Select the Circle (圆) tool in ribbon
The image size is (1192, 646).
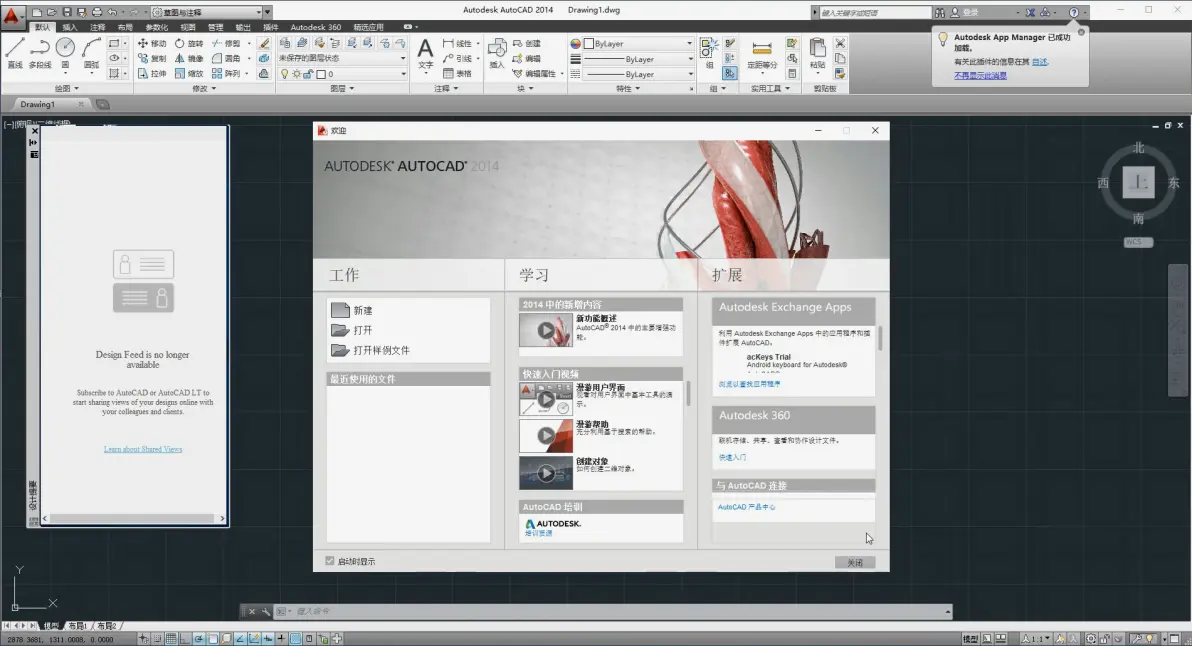pyautogui.click(x=65, y=52)
